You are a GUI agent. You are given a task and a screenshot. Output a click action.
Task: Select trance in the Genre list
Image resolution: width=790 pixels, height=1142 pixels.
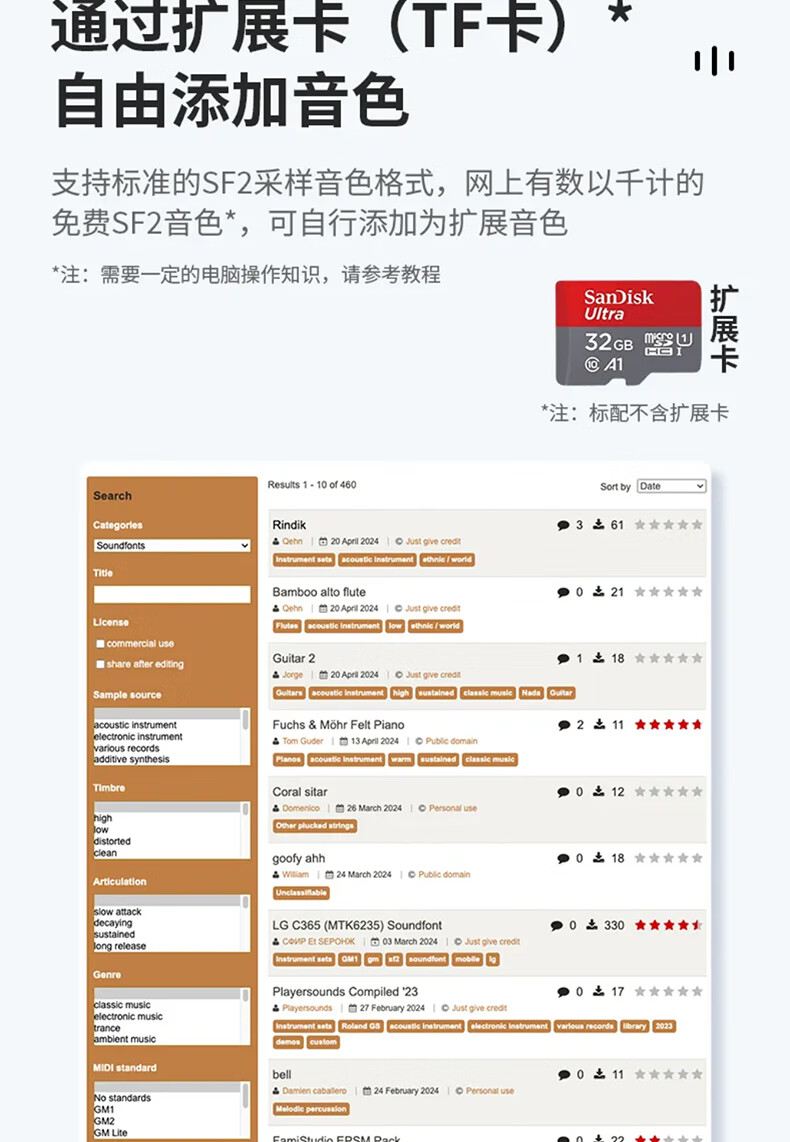pos(107,1028)
